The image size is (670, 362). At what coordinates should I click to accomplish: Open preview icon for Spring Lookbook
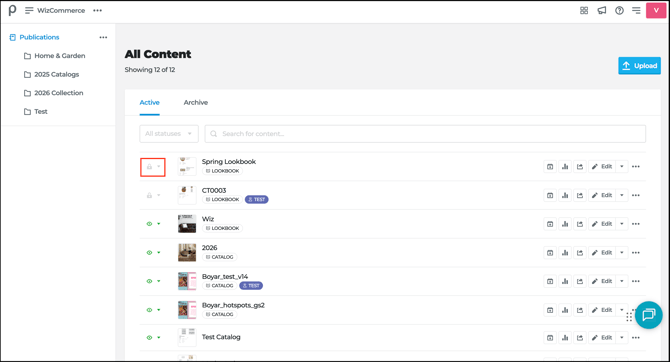coord(550,167)
